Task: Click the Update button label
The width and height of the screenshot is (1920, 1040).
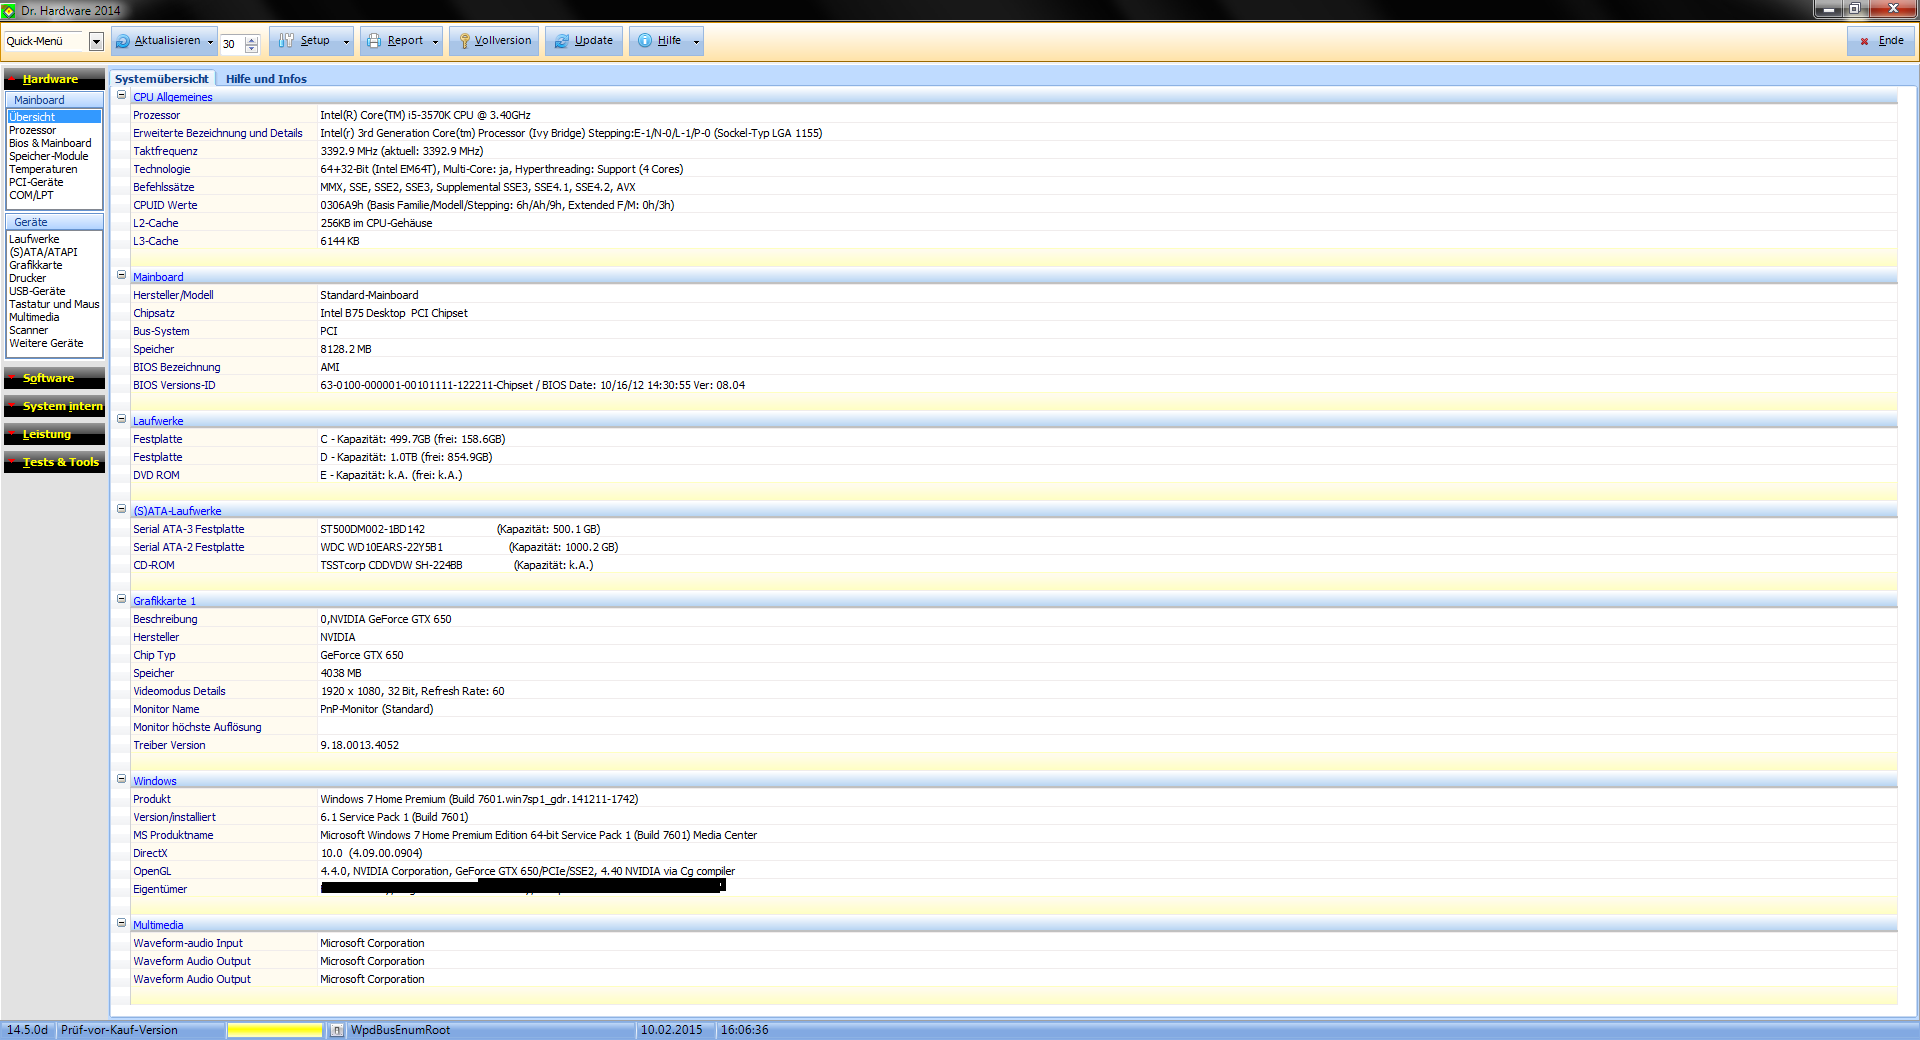Action: click(594, 41)
